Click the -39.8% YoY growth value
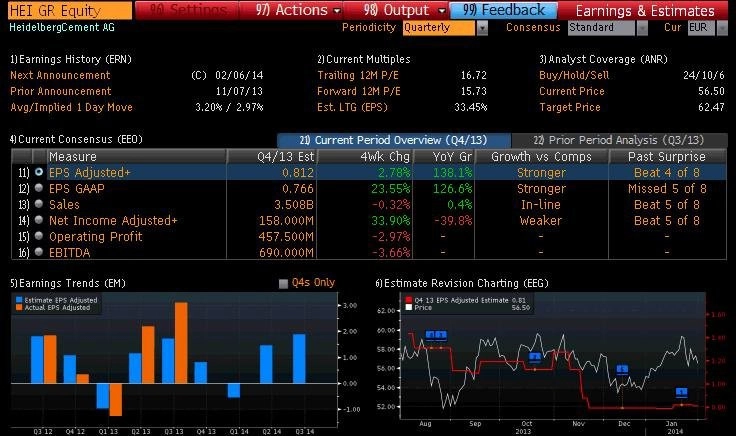Screen dimensions: 736x436 coord(453,221)
